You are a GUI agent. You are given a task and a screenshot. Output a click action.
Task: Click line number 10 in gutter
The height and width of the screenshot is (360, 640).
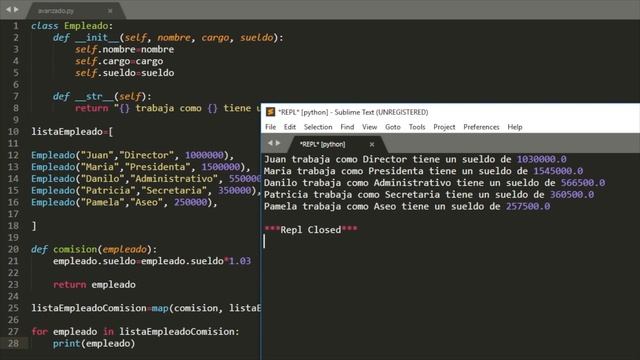coord(13,131)
